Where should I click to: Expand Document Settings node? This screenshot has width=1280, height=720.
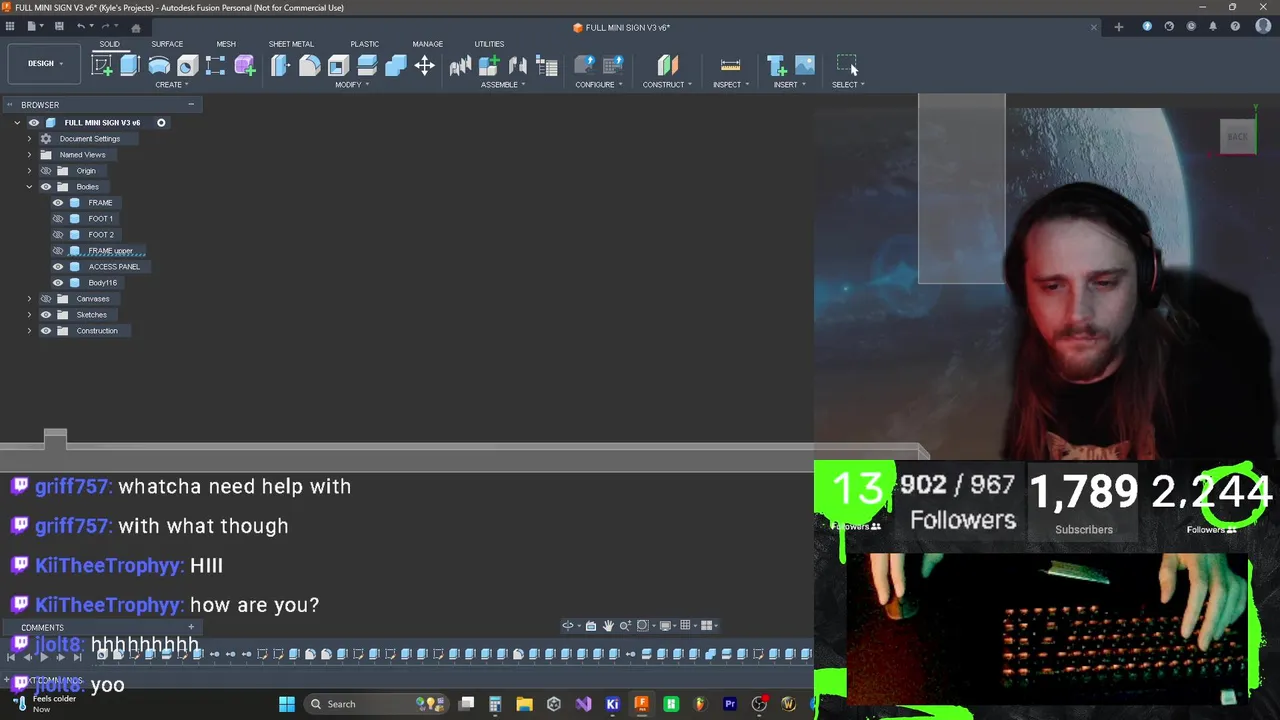coord(29,139)
